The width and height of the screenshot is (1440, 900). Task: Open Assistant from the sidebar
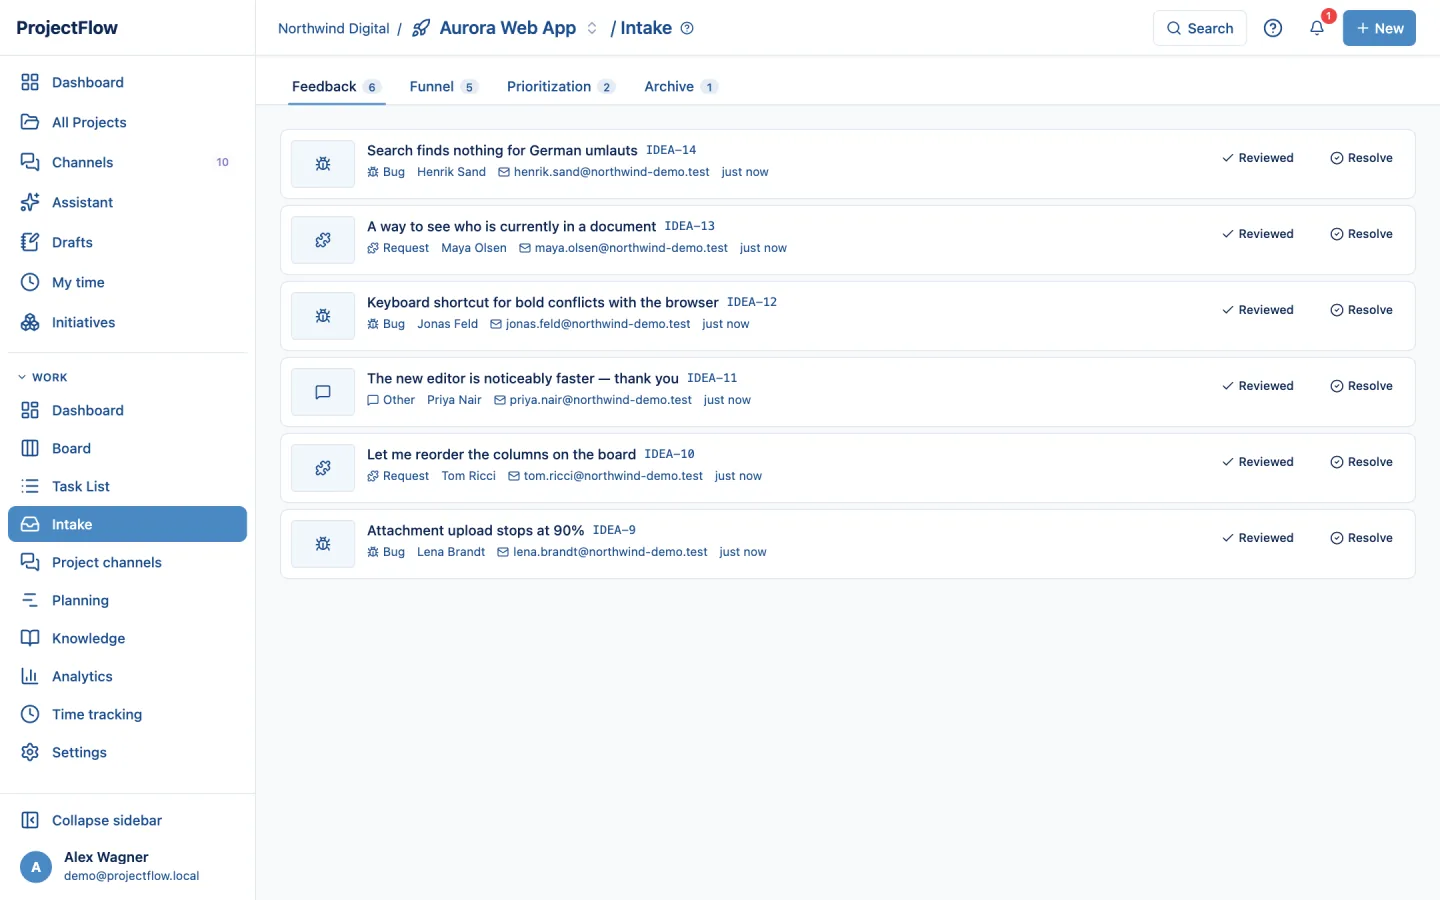coord(127,202)
